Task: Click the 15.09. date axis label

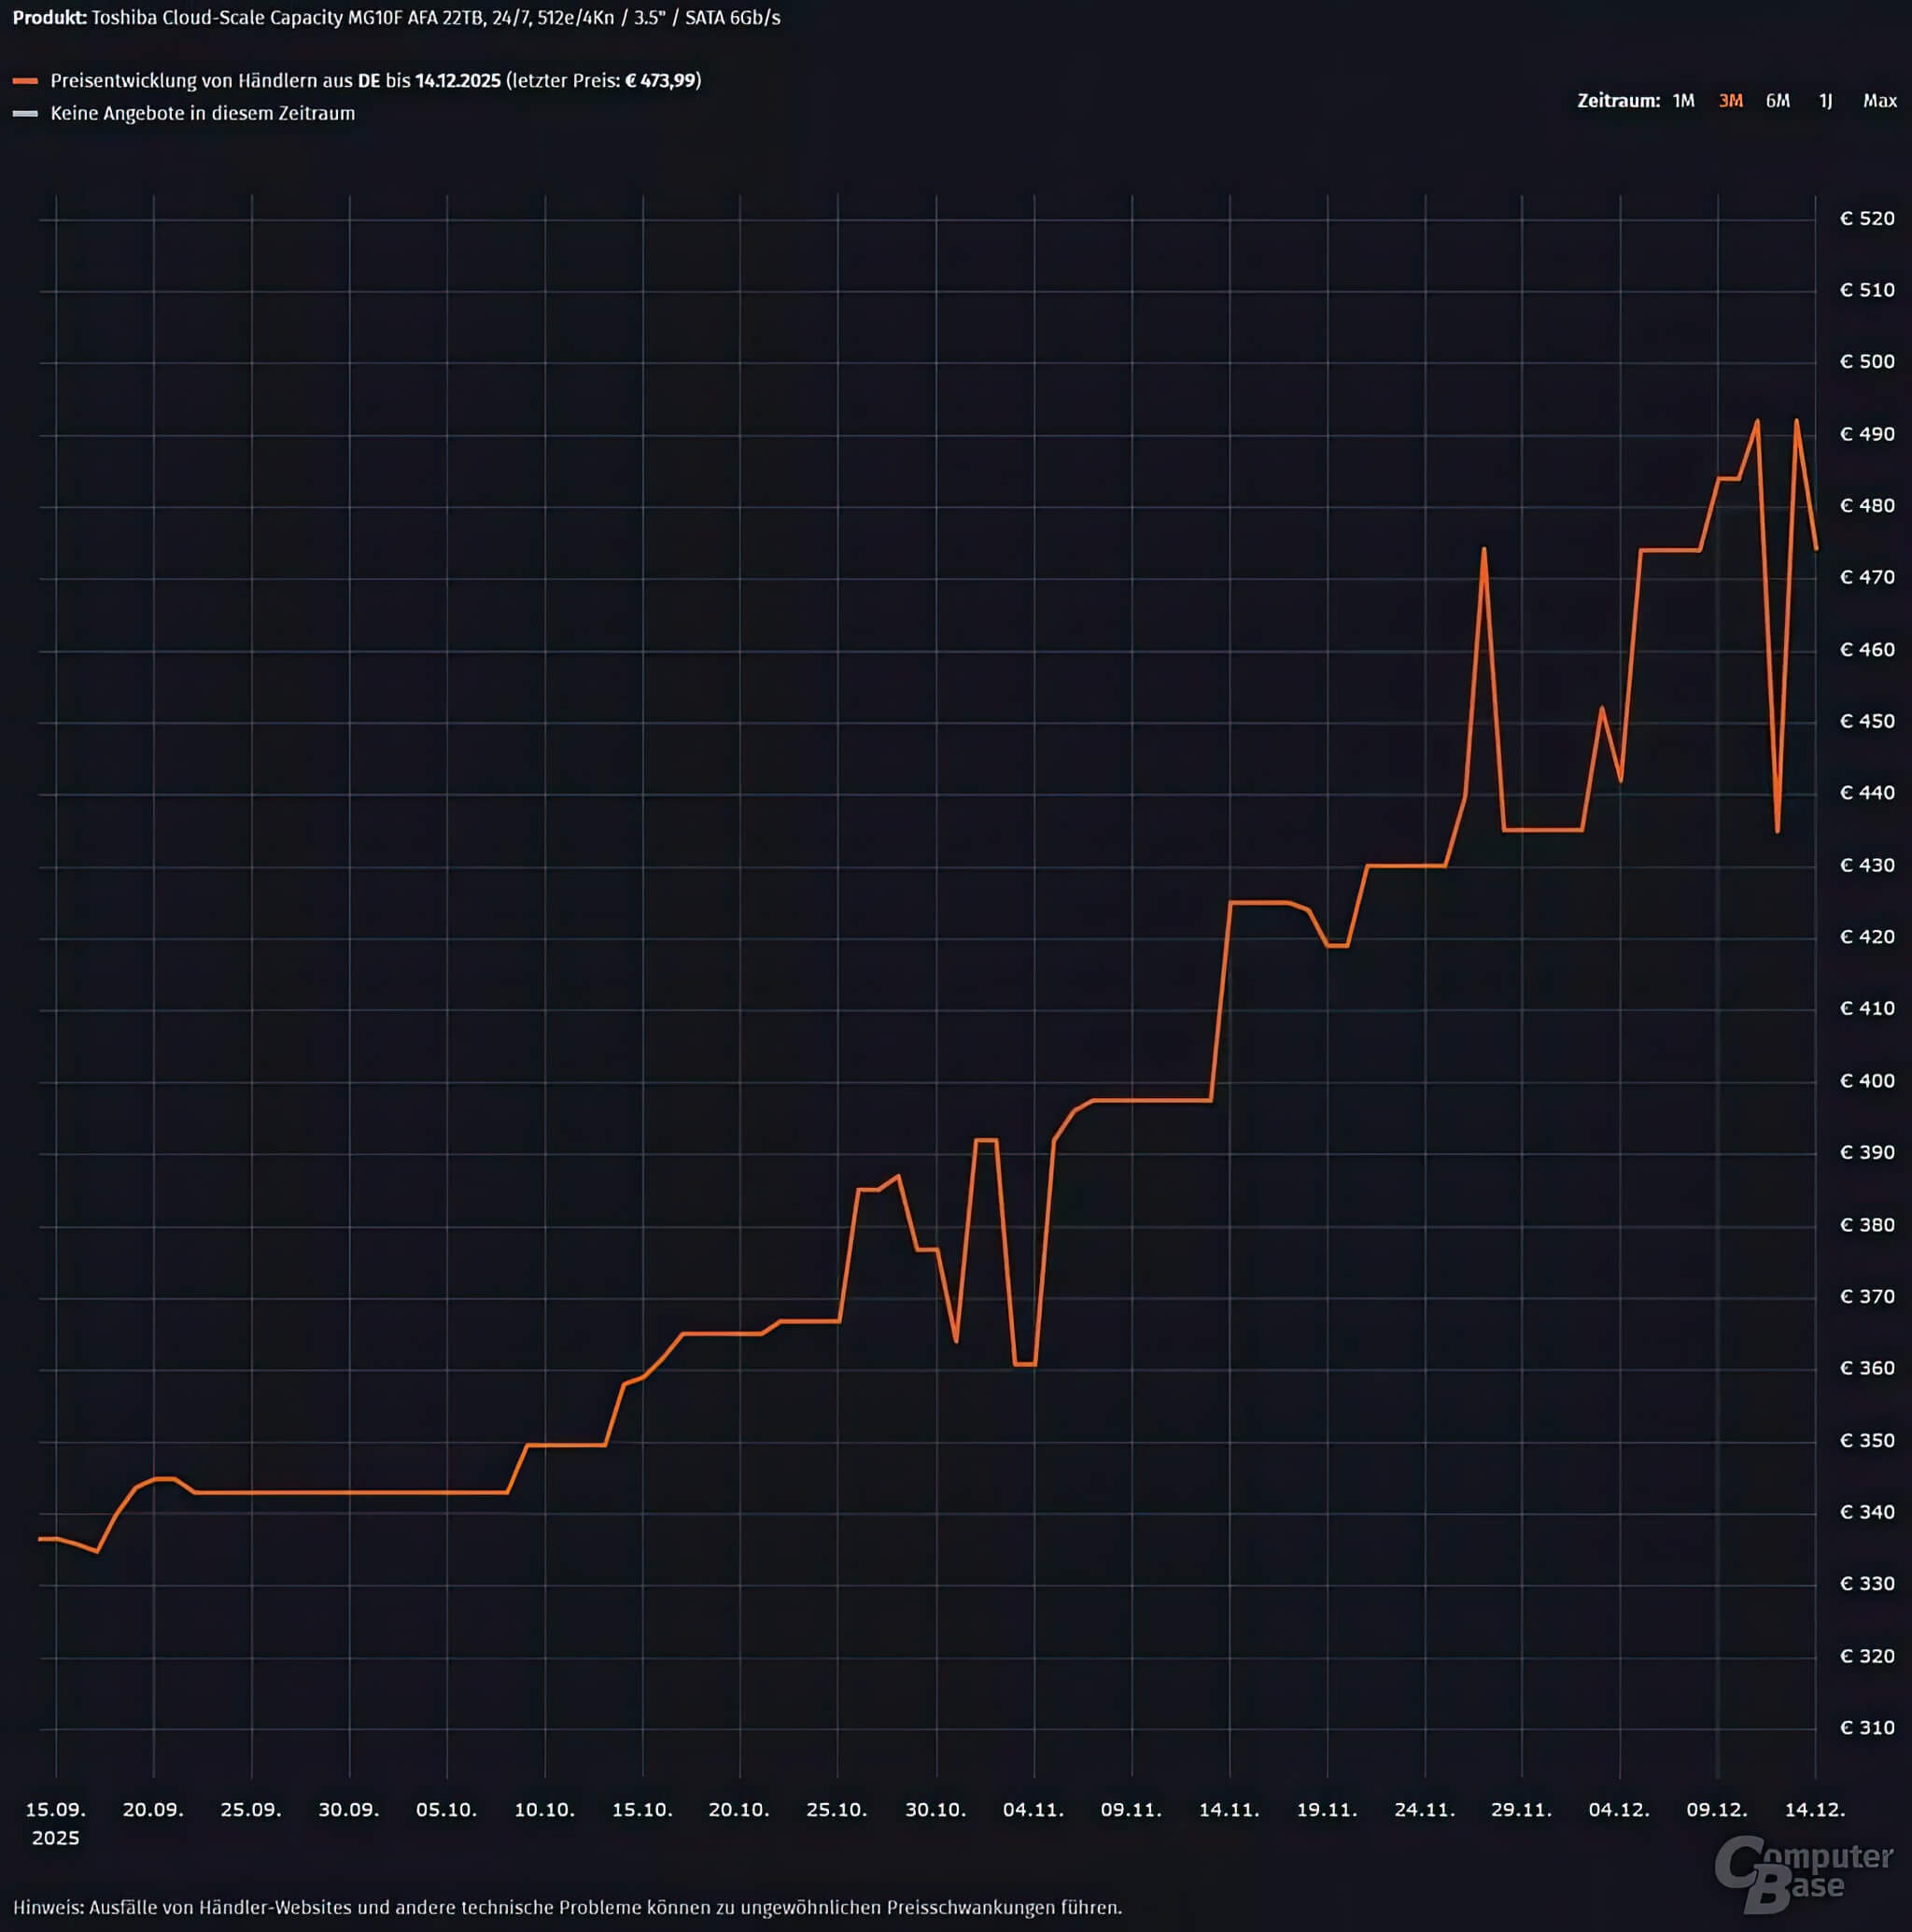Action: (55, 1810)
